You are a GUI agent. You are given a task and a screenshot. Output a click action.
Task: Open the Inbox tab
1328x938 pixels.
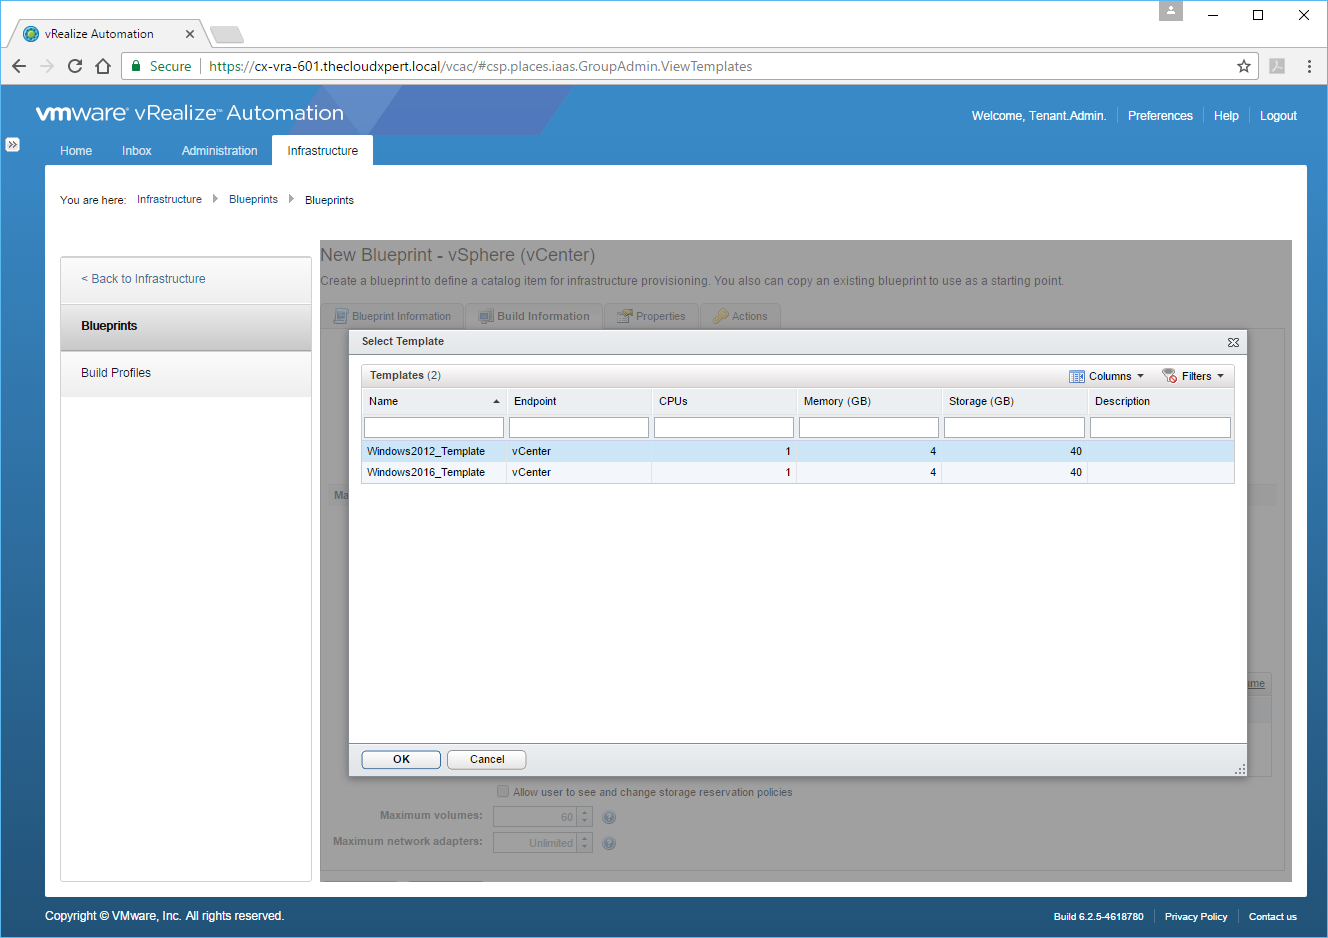[137, 151]
